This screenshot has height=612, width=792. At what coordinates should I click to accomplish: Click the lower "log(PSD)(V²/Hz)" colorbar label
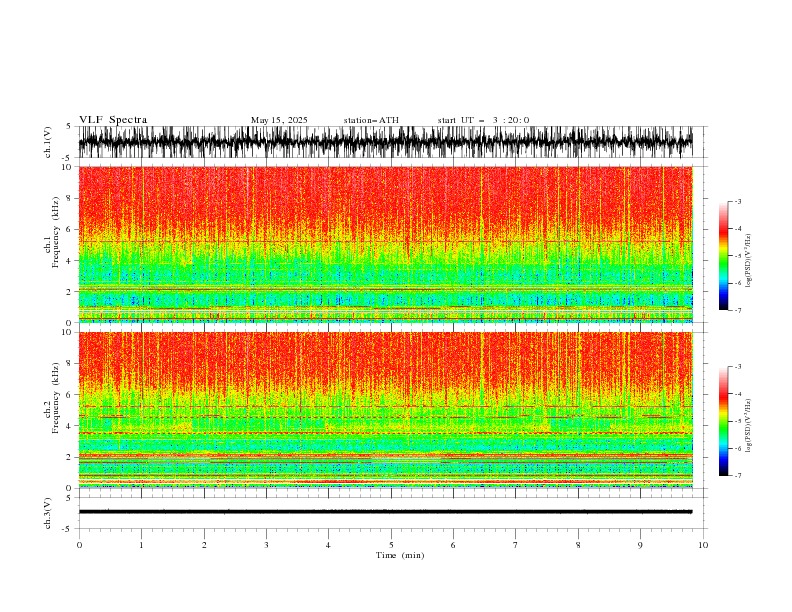[x=749, y=426]
